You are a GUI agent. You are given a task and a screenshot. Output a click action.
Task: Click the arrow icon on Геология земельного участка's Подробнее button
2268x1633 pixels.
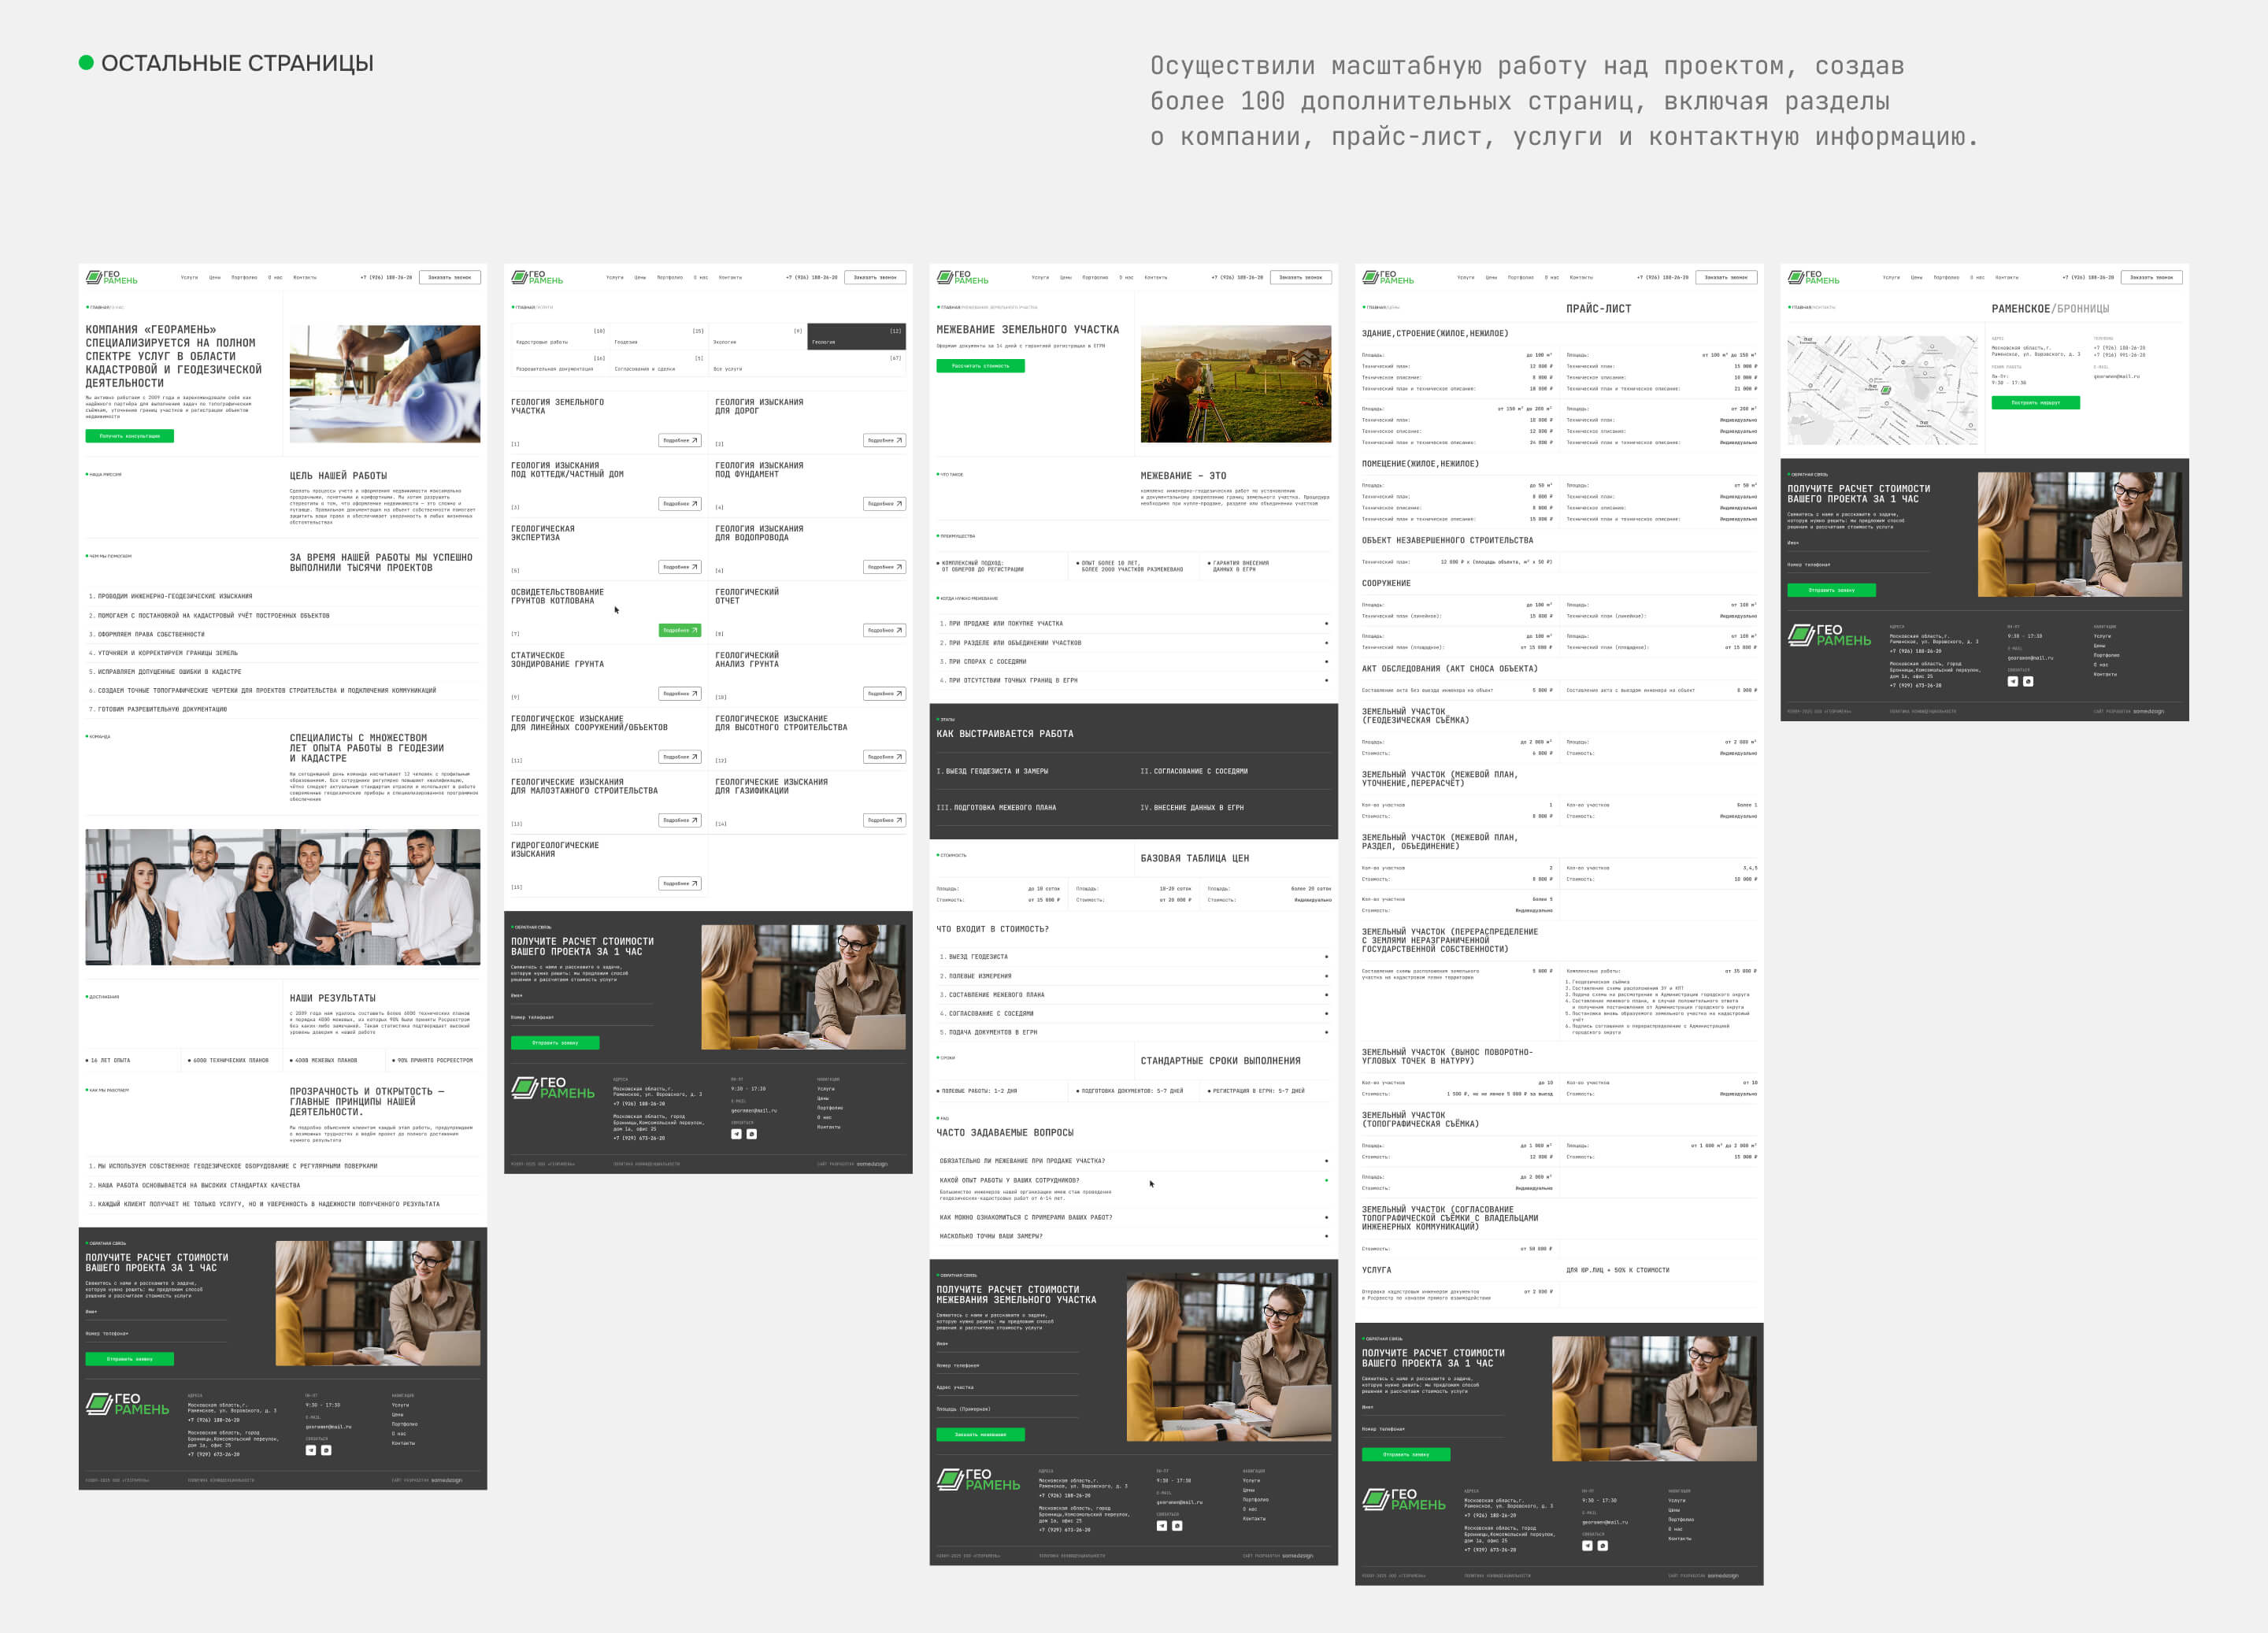click(x=694, y=440)
